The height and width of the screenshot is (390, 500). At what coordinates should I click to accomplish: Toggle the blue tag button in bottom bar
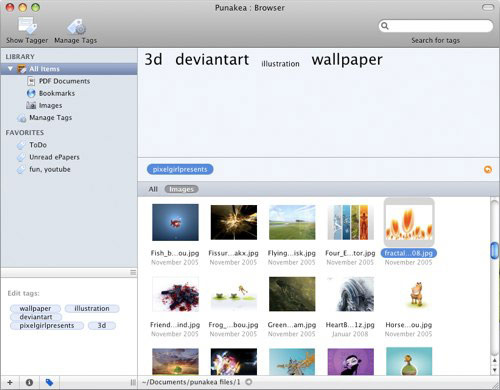(x=49, y=382)
